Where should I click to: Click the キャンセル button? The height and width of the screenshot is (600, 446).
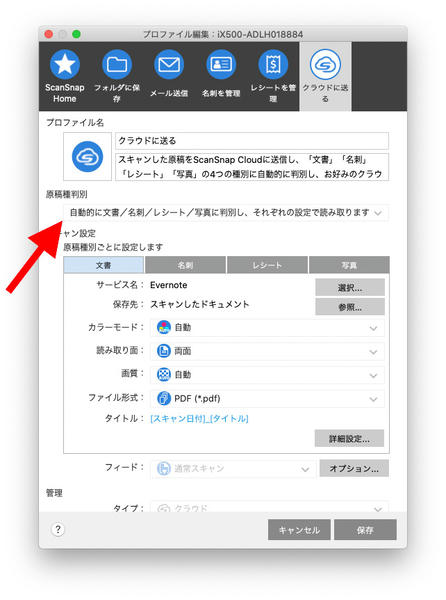[x=299, y=530]
